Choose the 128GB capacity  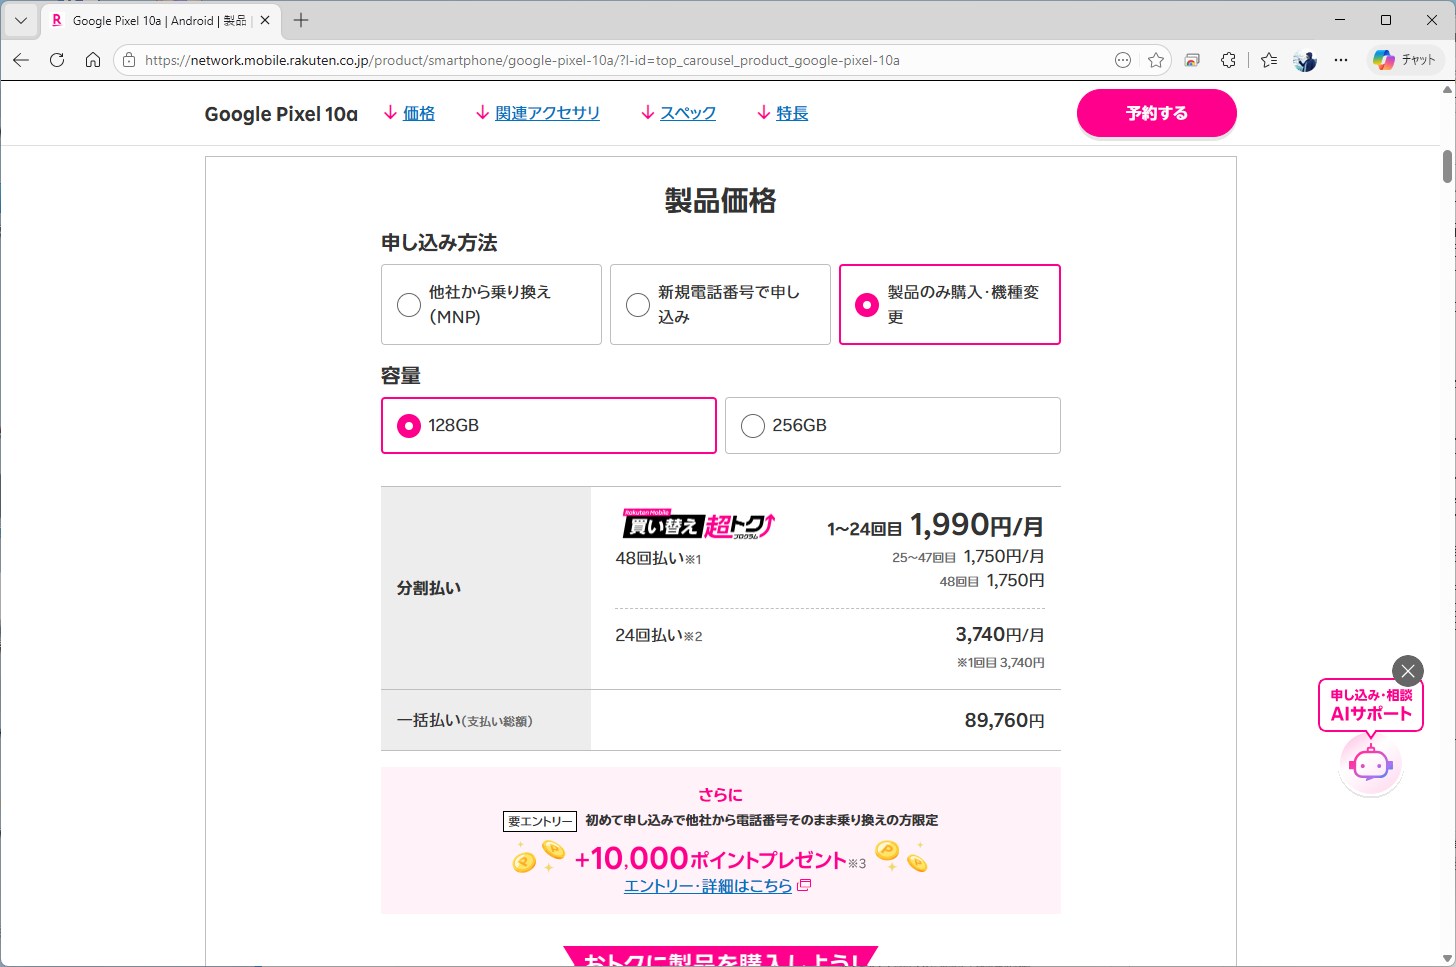point(549,425)
